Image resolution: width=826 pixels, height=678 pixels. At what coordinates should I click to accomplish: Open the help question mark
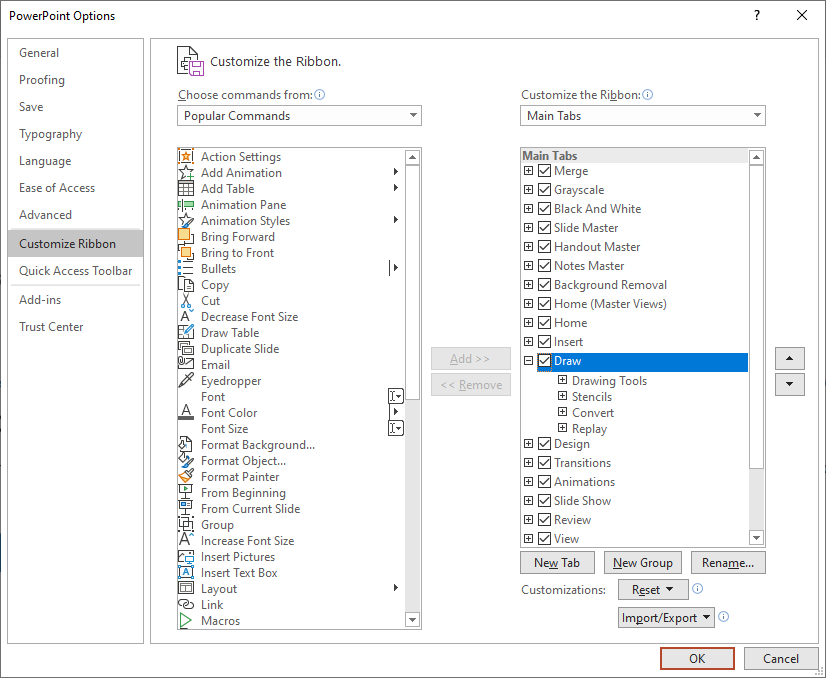click(x=757, y=15)
